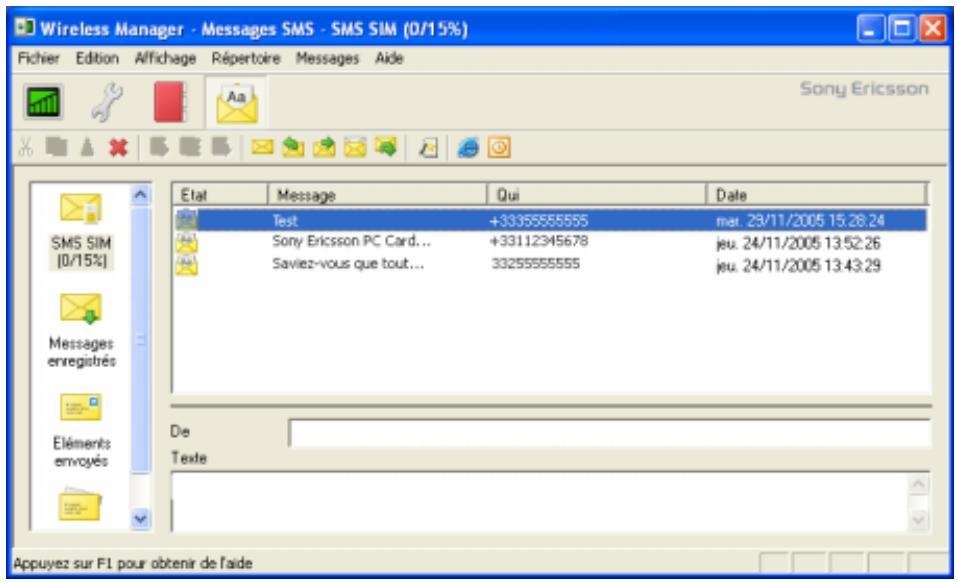Image resolution: width=957 pixels, height=582 pixels.
Task: Click folder list scroll down arrow
Action: point(140,519)
